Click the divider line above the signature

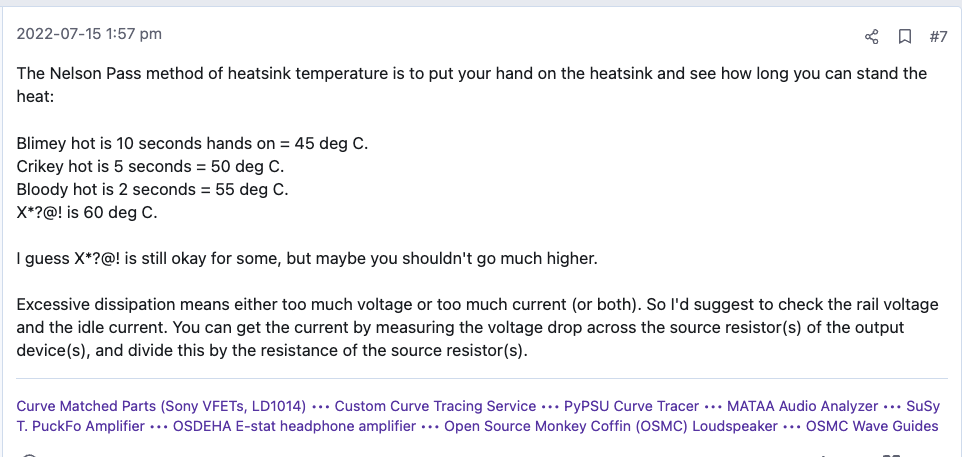click(x=480, y=378)
